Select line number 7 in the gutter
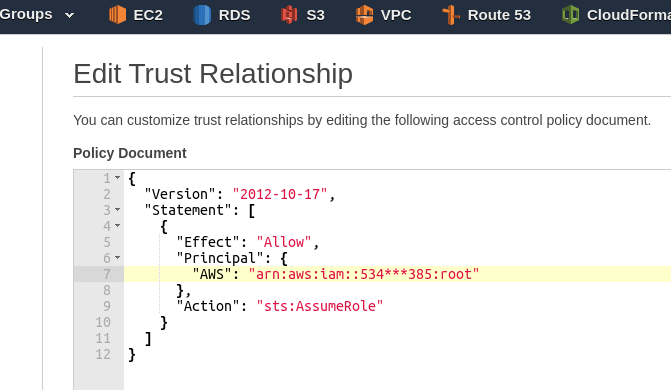 tap(107, 274)
